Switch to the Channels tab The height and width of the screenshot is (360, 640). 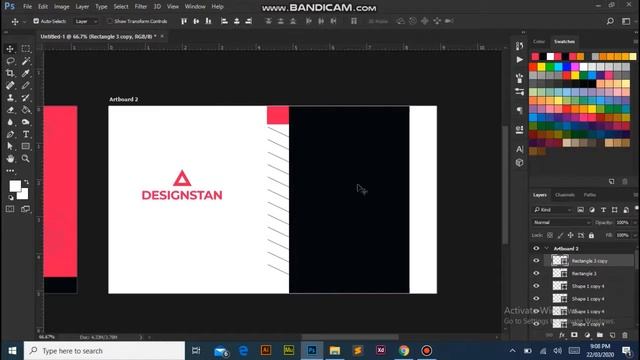pos(565,195)
